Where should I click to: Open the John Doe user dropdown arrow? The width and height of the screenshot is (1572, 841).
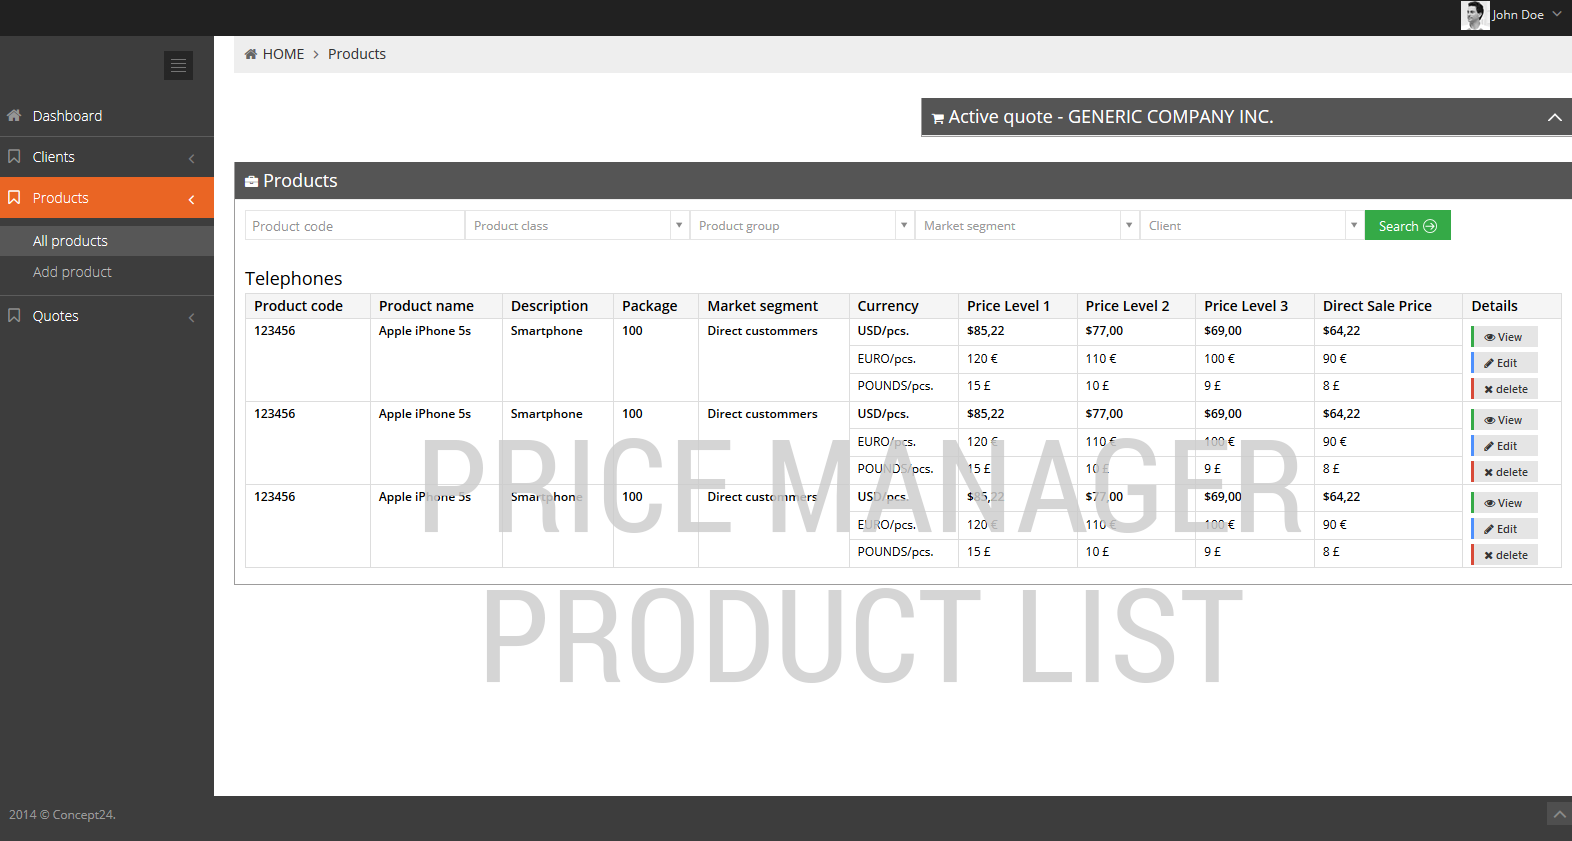[1557, 14]
